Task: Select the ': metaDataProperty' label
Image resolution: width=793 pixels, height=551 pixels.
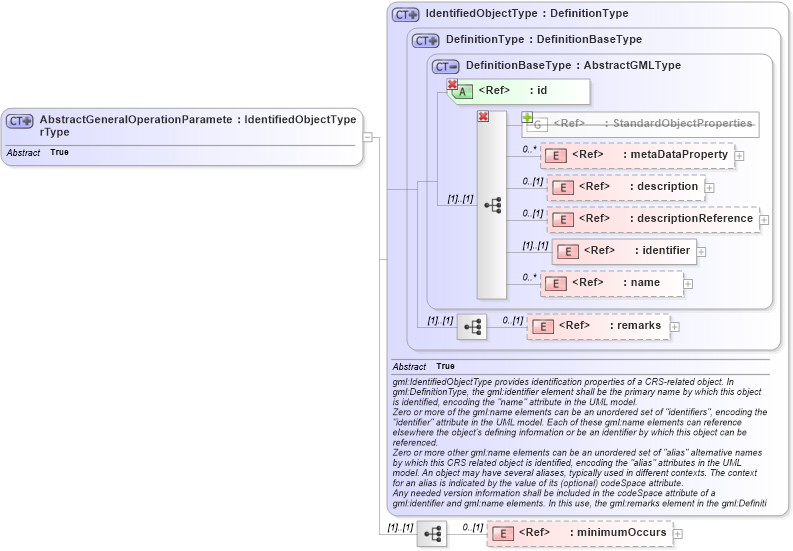Action: (x=676, y=154)
